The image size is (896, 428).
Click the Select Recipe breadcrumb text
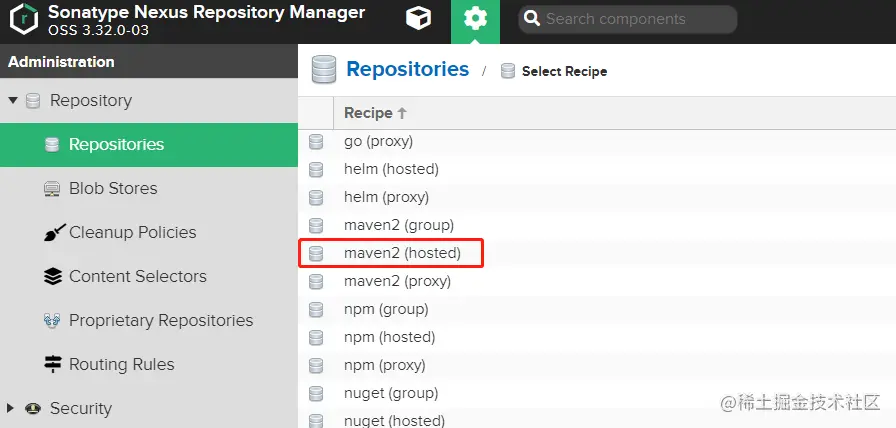click(x=565, y=72)
